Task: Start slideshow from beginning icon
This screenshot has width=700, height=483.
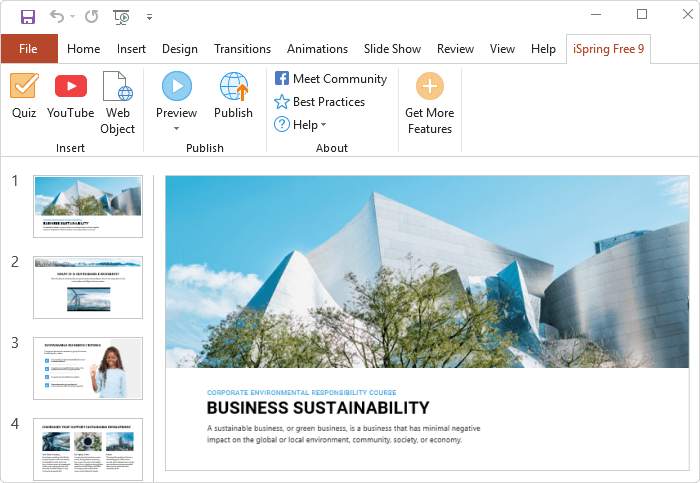Action: (121, 17)
